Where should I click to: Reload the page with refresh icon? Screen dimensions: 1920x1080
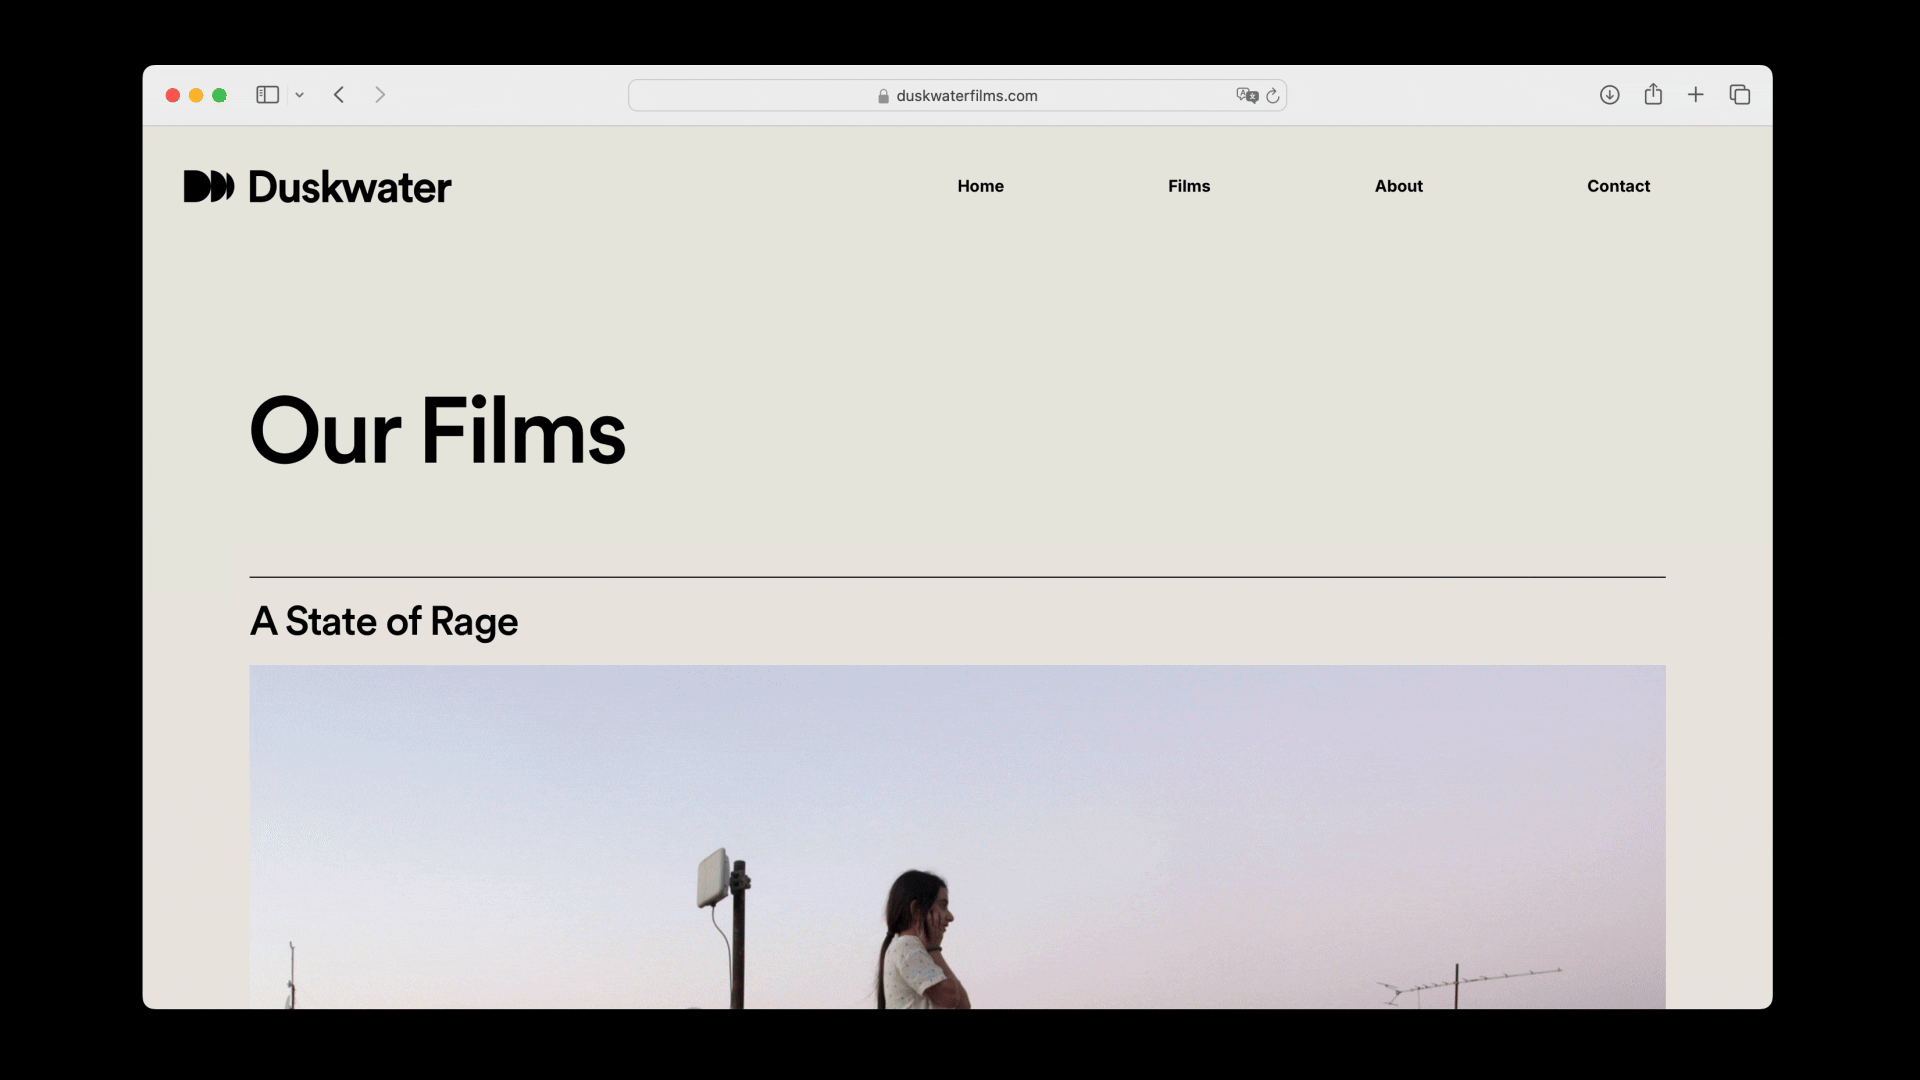1272,96
